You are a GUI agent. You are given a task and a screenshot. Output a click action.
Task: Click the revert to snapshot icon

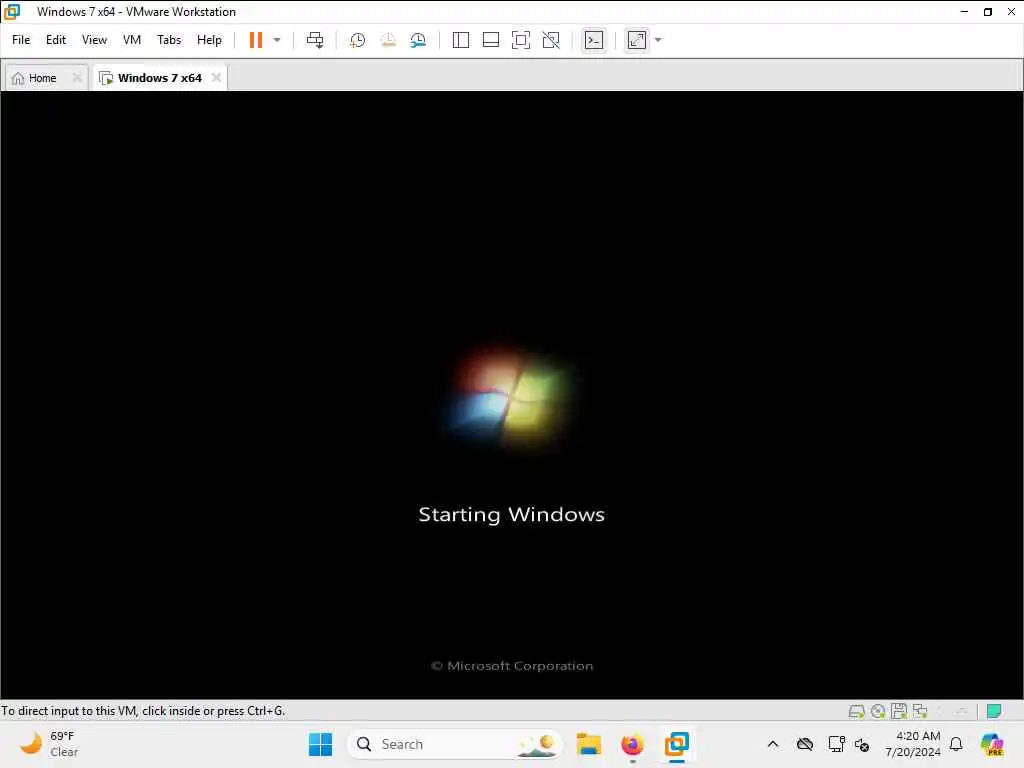pos(388,40)
